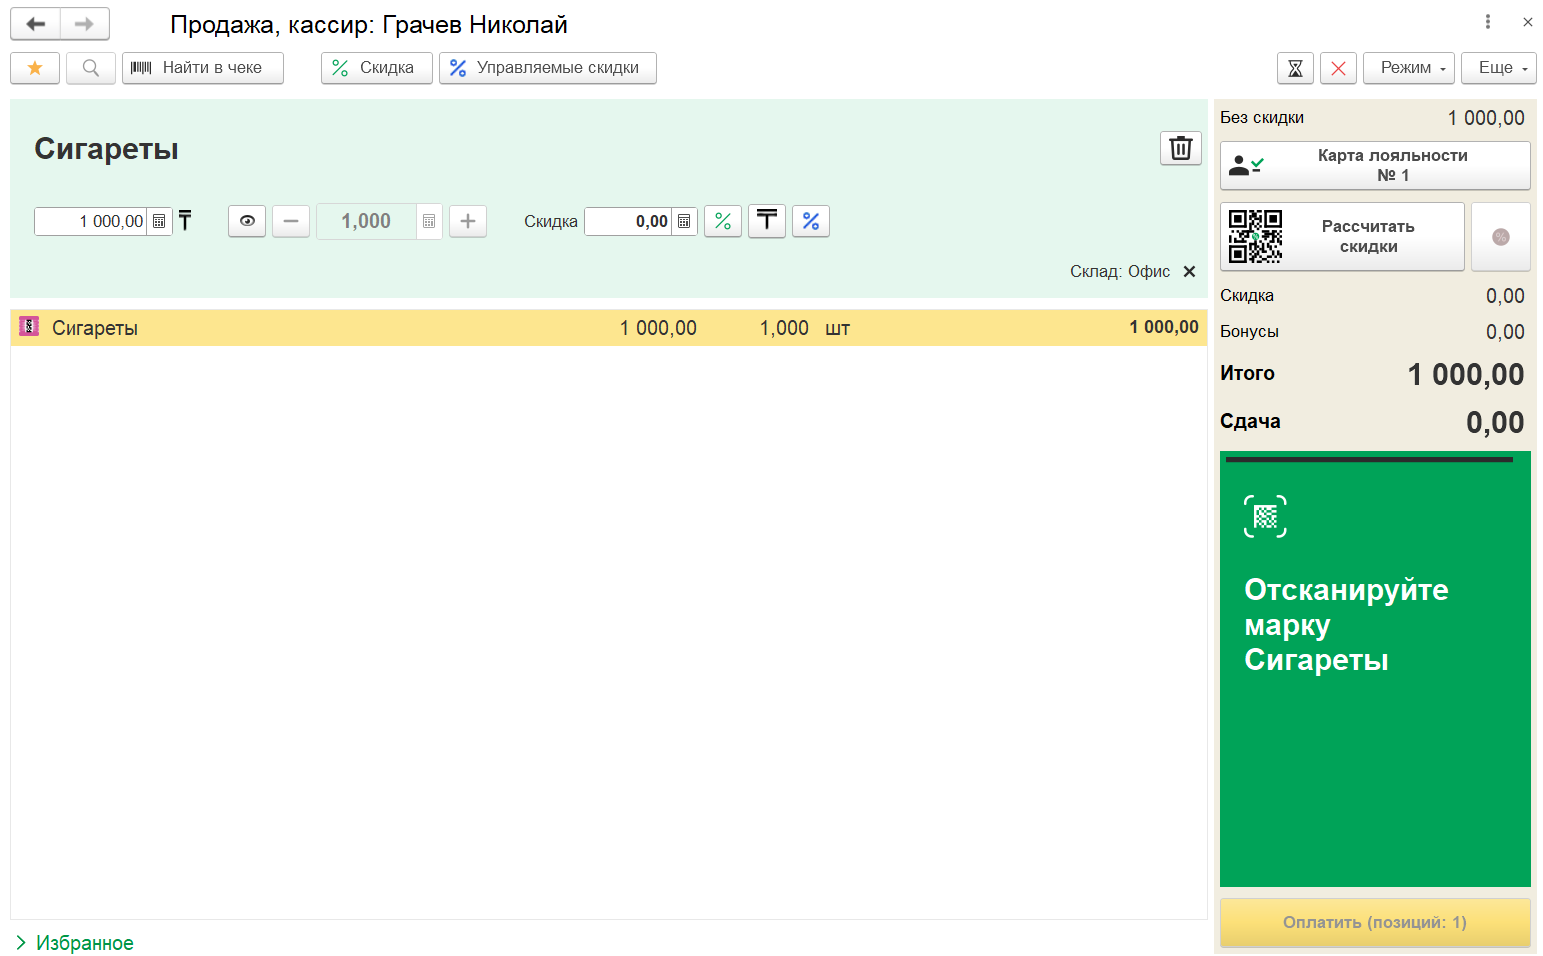Clear the Склад: Офис warehouse with X
Viewport: 1543px width, 956px height.
(x=1189, y=271)
